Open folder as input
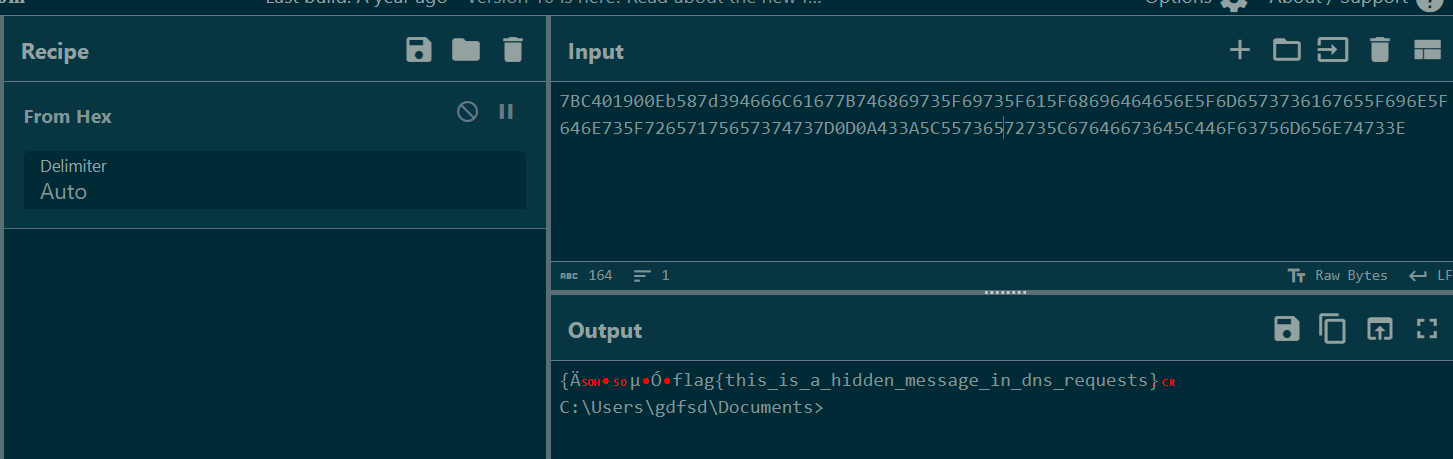The width and height of the screenshot is (1453, 459). [x=1286, y=50]
